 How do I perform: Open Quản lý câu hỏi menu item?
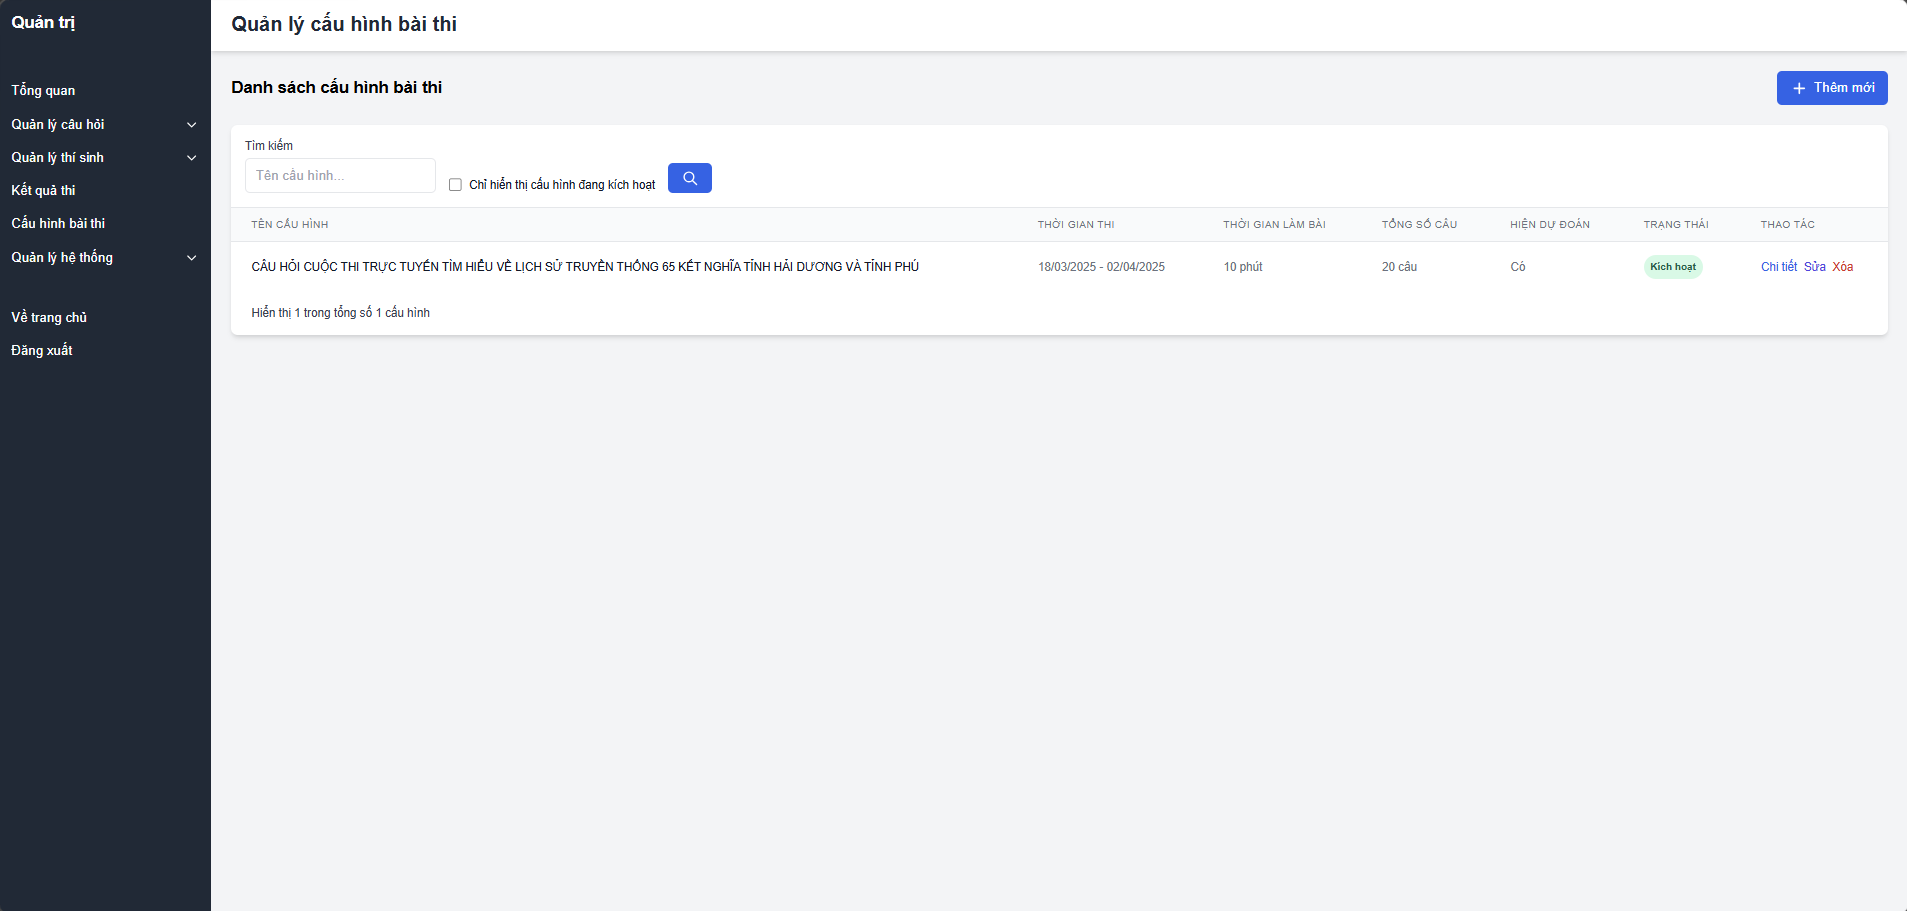coord(58,124)
